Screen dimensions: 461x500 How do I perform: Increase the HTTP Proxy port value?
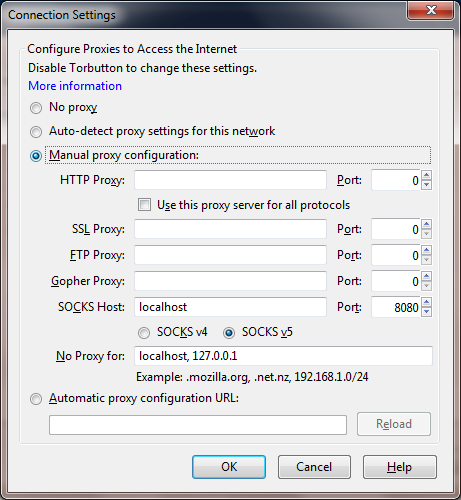tap(427, 175)
